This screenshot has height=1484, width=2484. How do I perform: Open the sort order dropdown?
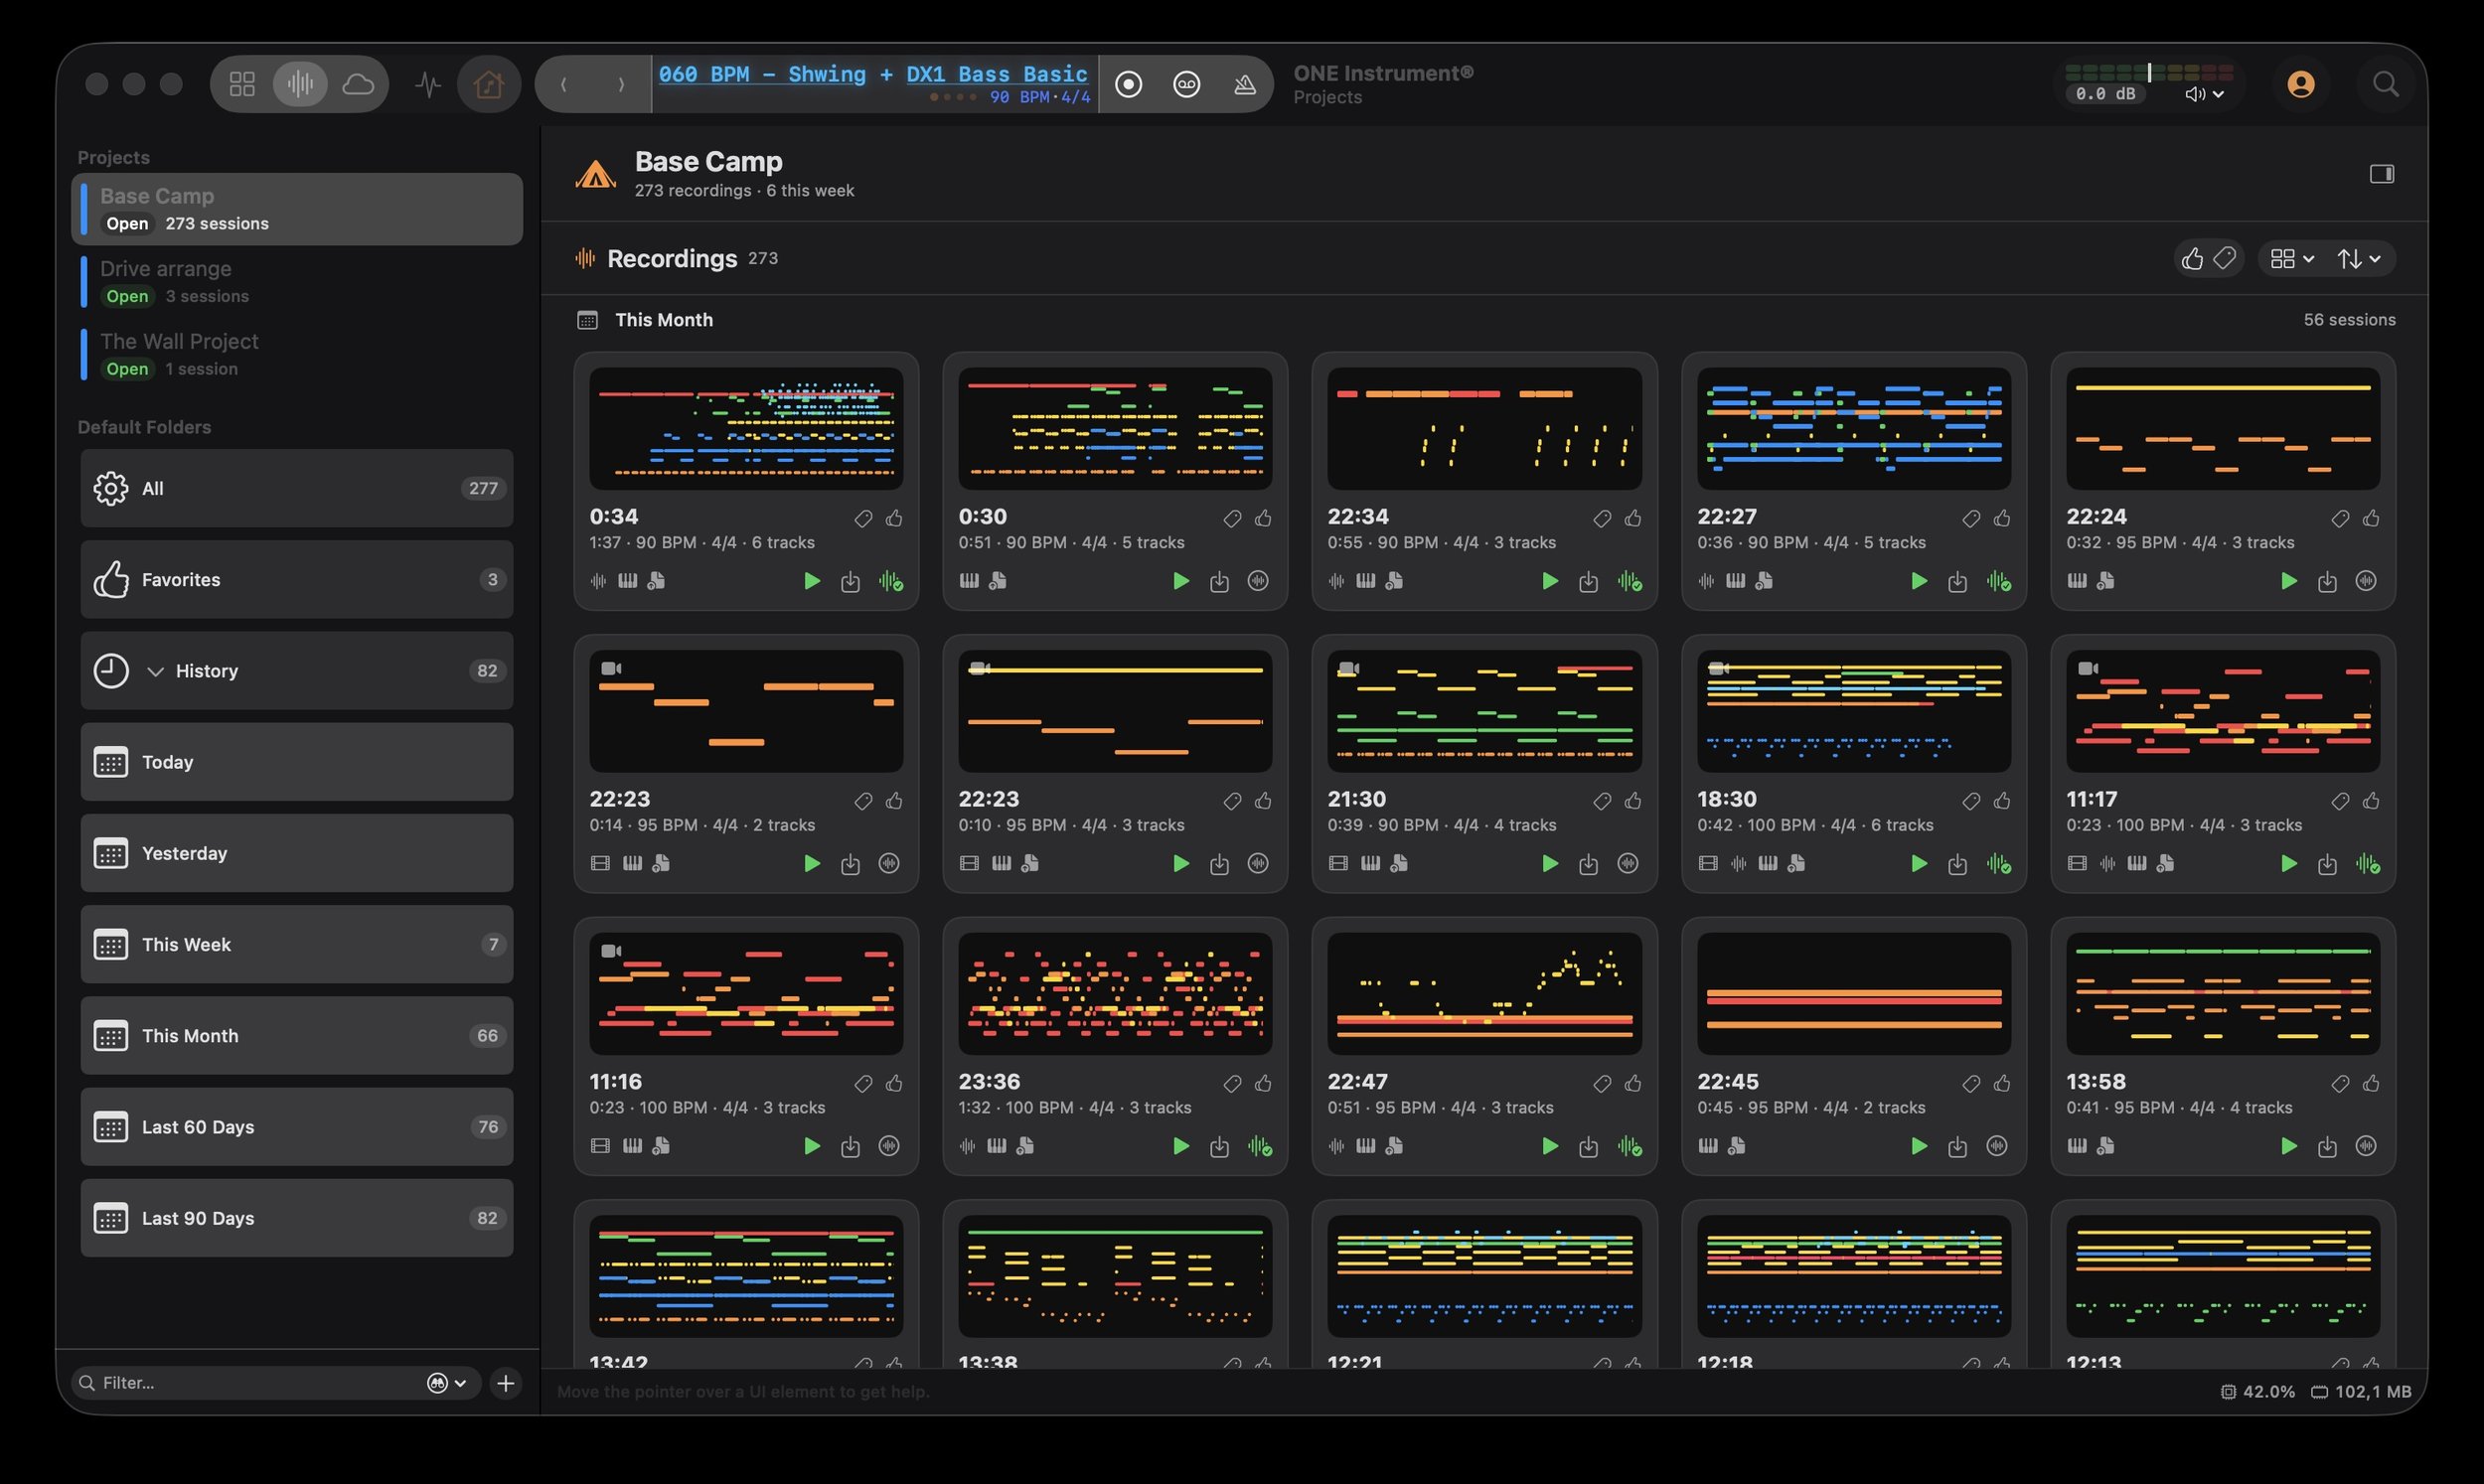(2359, 259)
